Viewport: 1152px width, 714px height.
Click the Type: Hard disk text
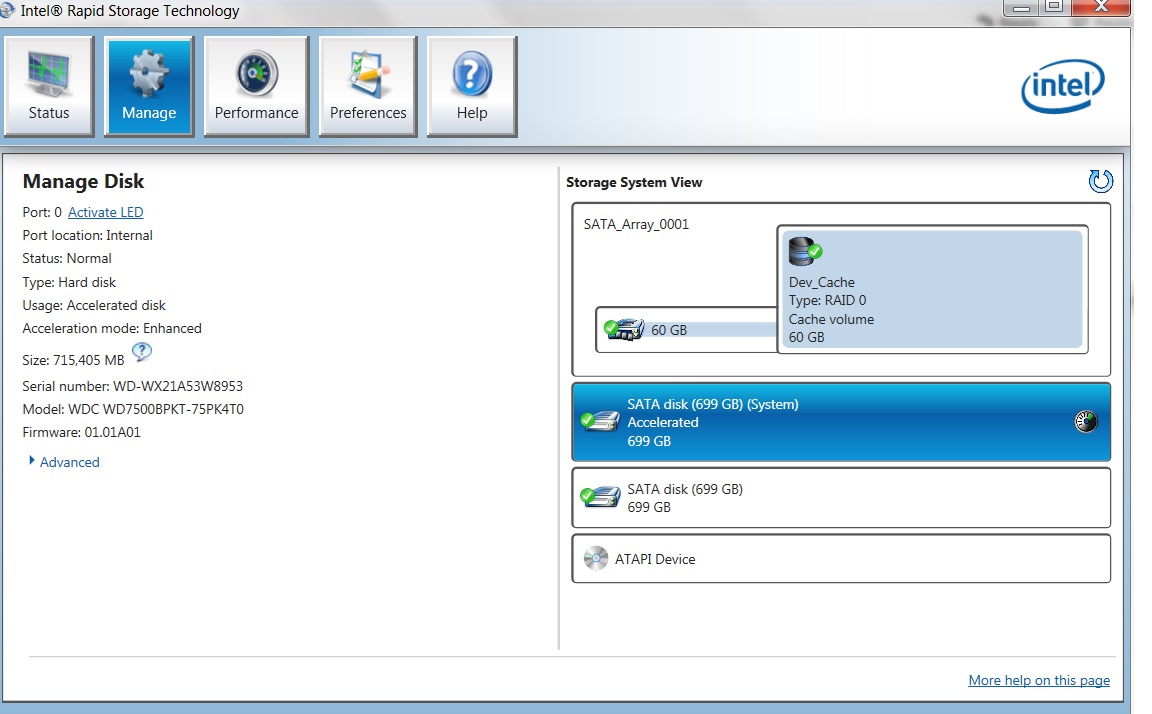pyautogui.click(x=69, y=282)
